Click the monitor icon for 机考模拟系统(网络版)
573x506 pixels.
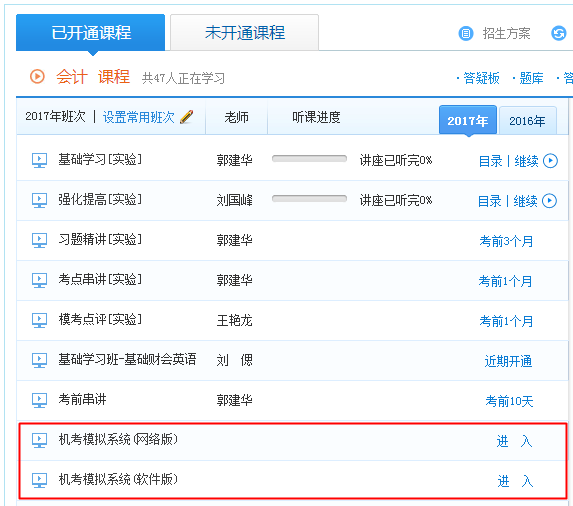[x=39, y=440]
